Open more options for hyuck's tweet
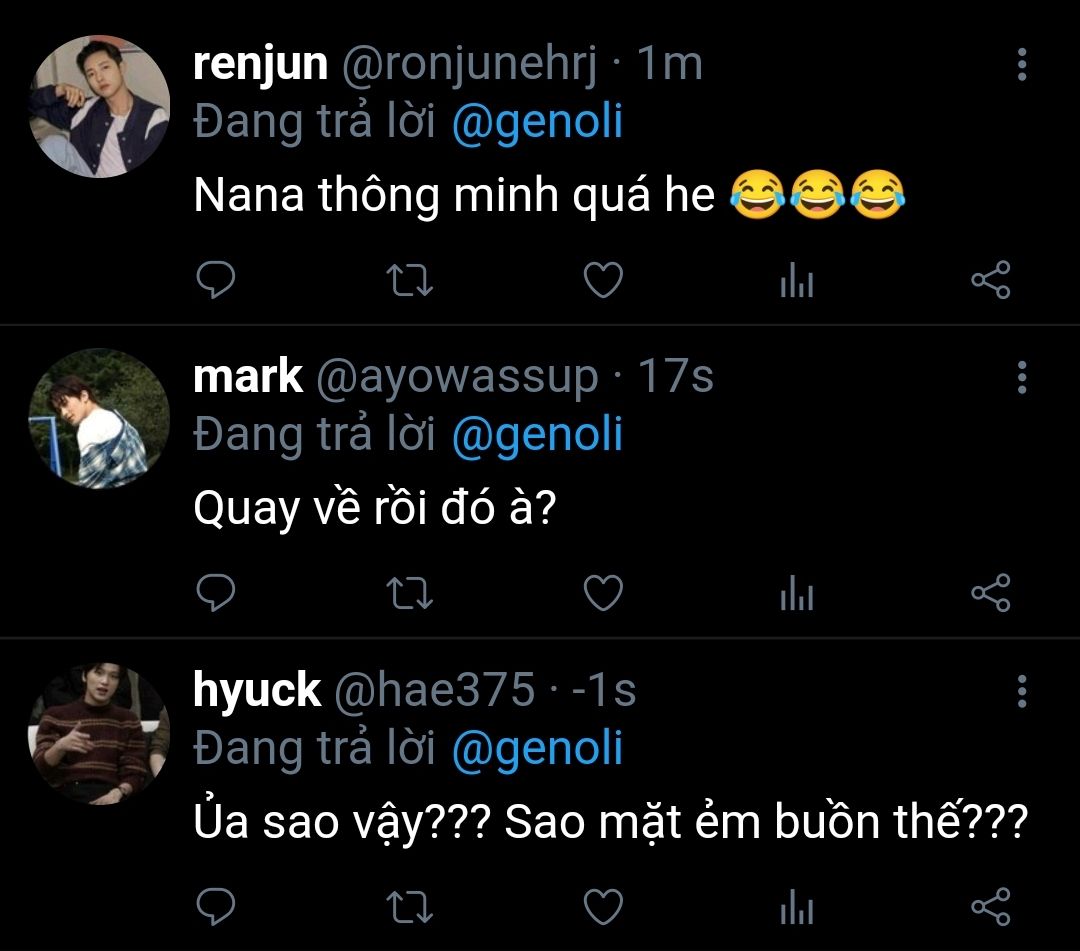Image resolution: width=1080 pixels, height=951 pixels. pos(1021,690)
